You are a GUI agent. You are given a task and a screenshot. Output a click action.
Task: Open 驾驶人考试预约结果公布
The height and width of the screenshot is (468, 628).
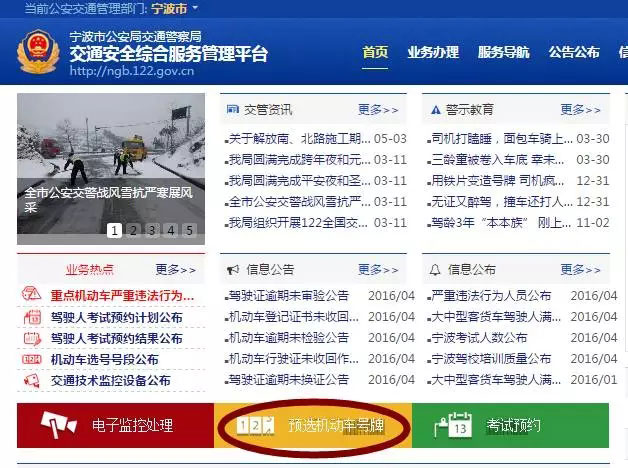117,339
